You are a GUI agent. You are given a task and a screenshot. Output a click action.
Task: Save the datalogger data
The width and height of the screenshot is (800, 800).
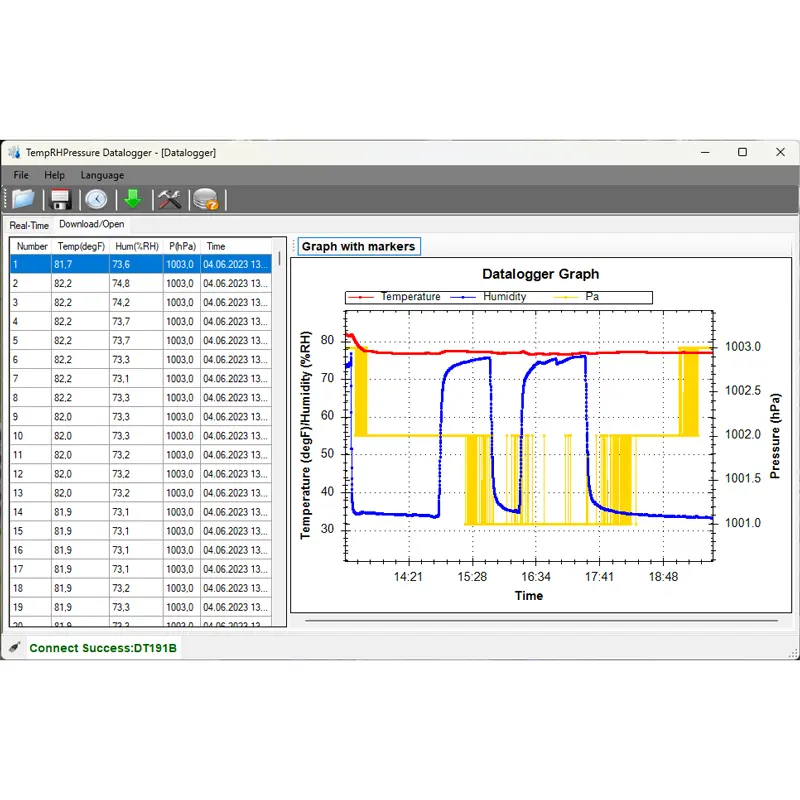coord(60,198)
